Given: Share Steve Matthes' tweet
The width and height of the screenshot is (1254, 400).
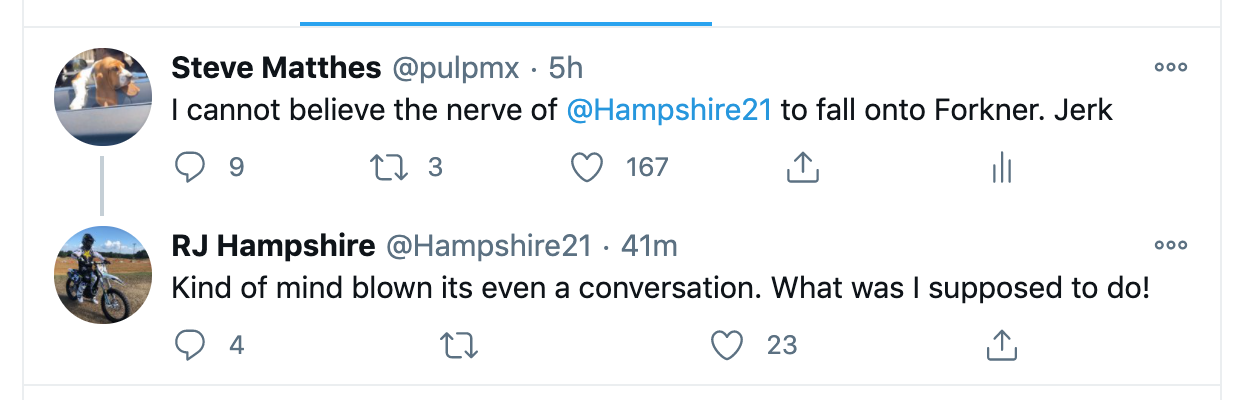Looking at the screenshot, I should (x=802, y=169).
